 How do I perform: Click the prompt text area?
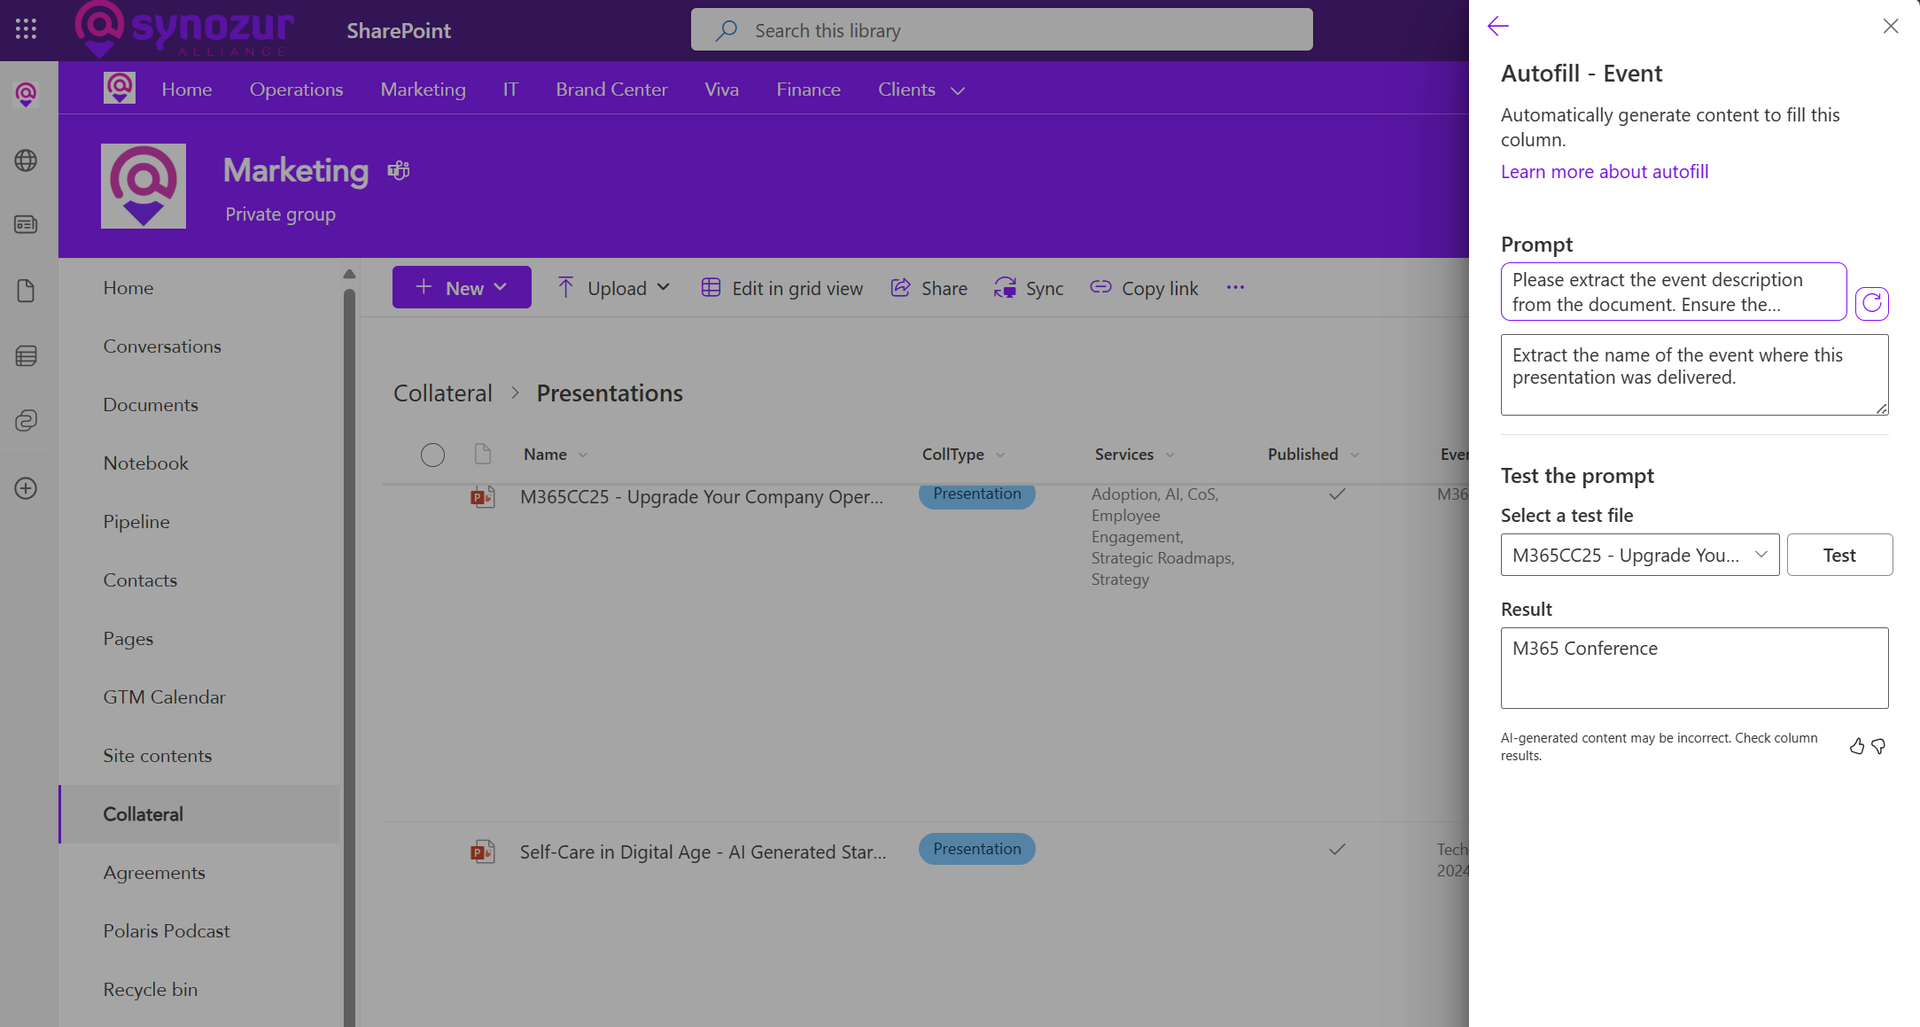click(x=1694, y=375)
